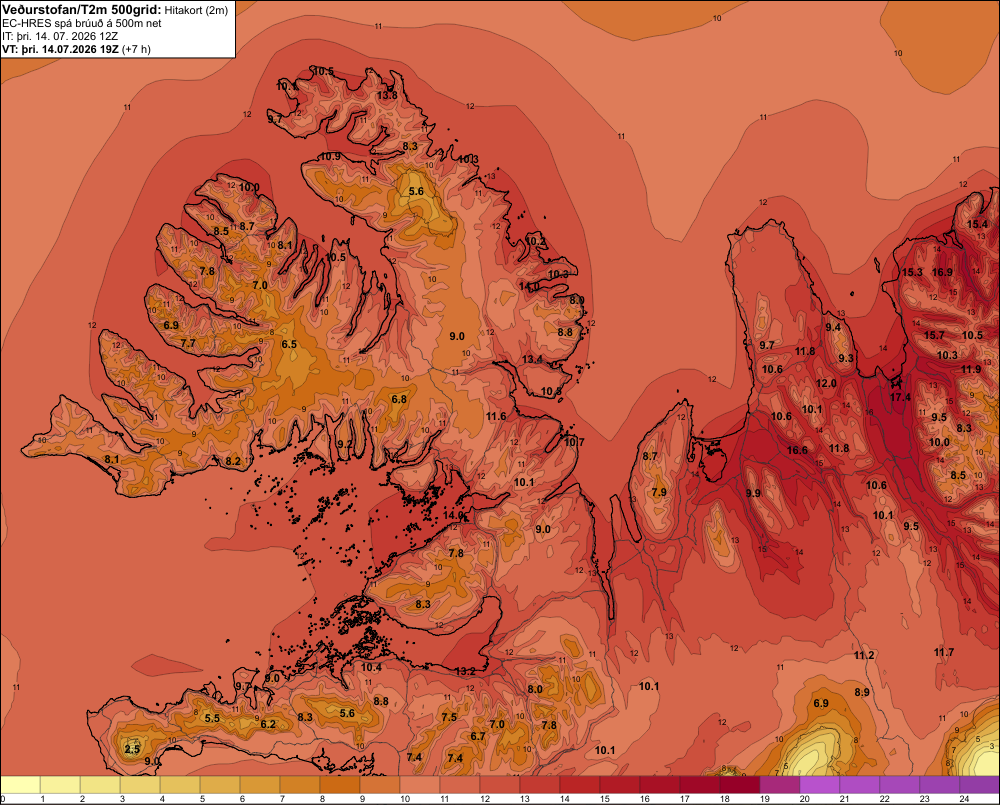Click the 6.2 temperature value
The width and height of the screenshot is (1000, 805).
(268, 724)
